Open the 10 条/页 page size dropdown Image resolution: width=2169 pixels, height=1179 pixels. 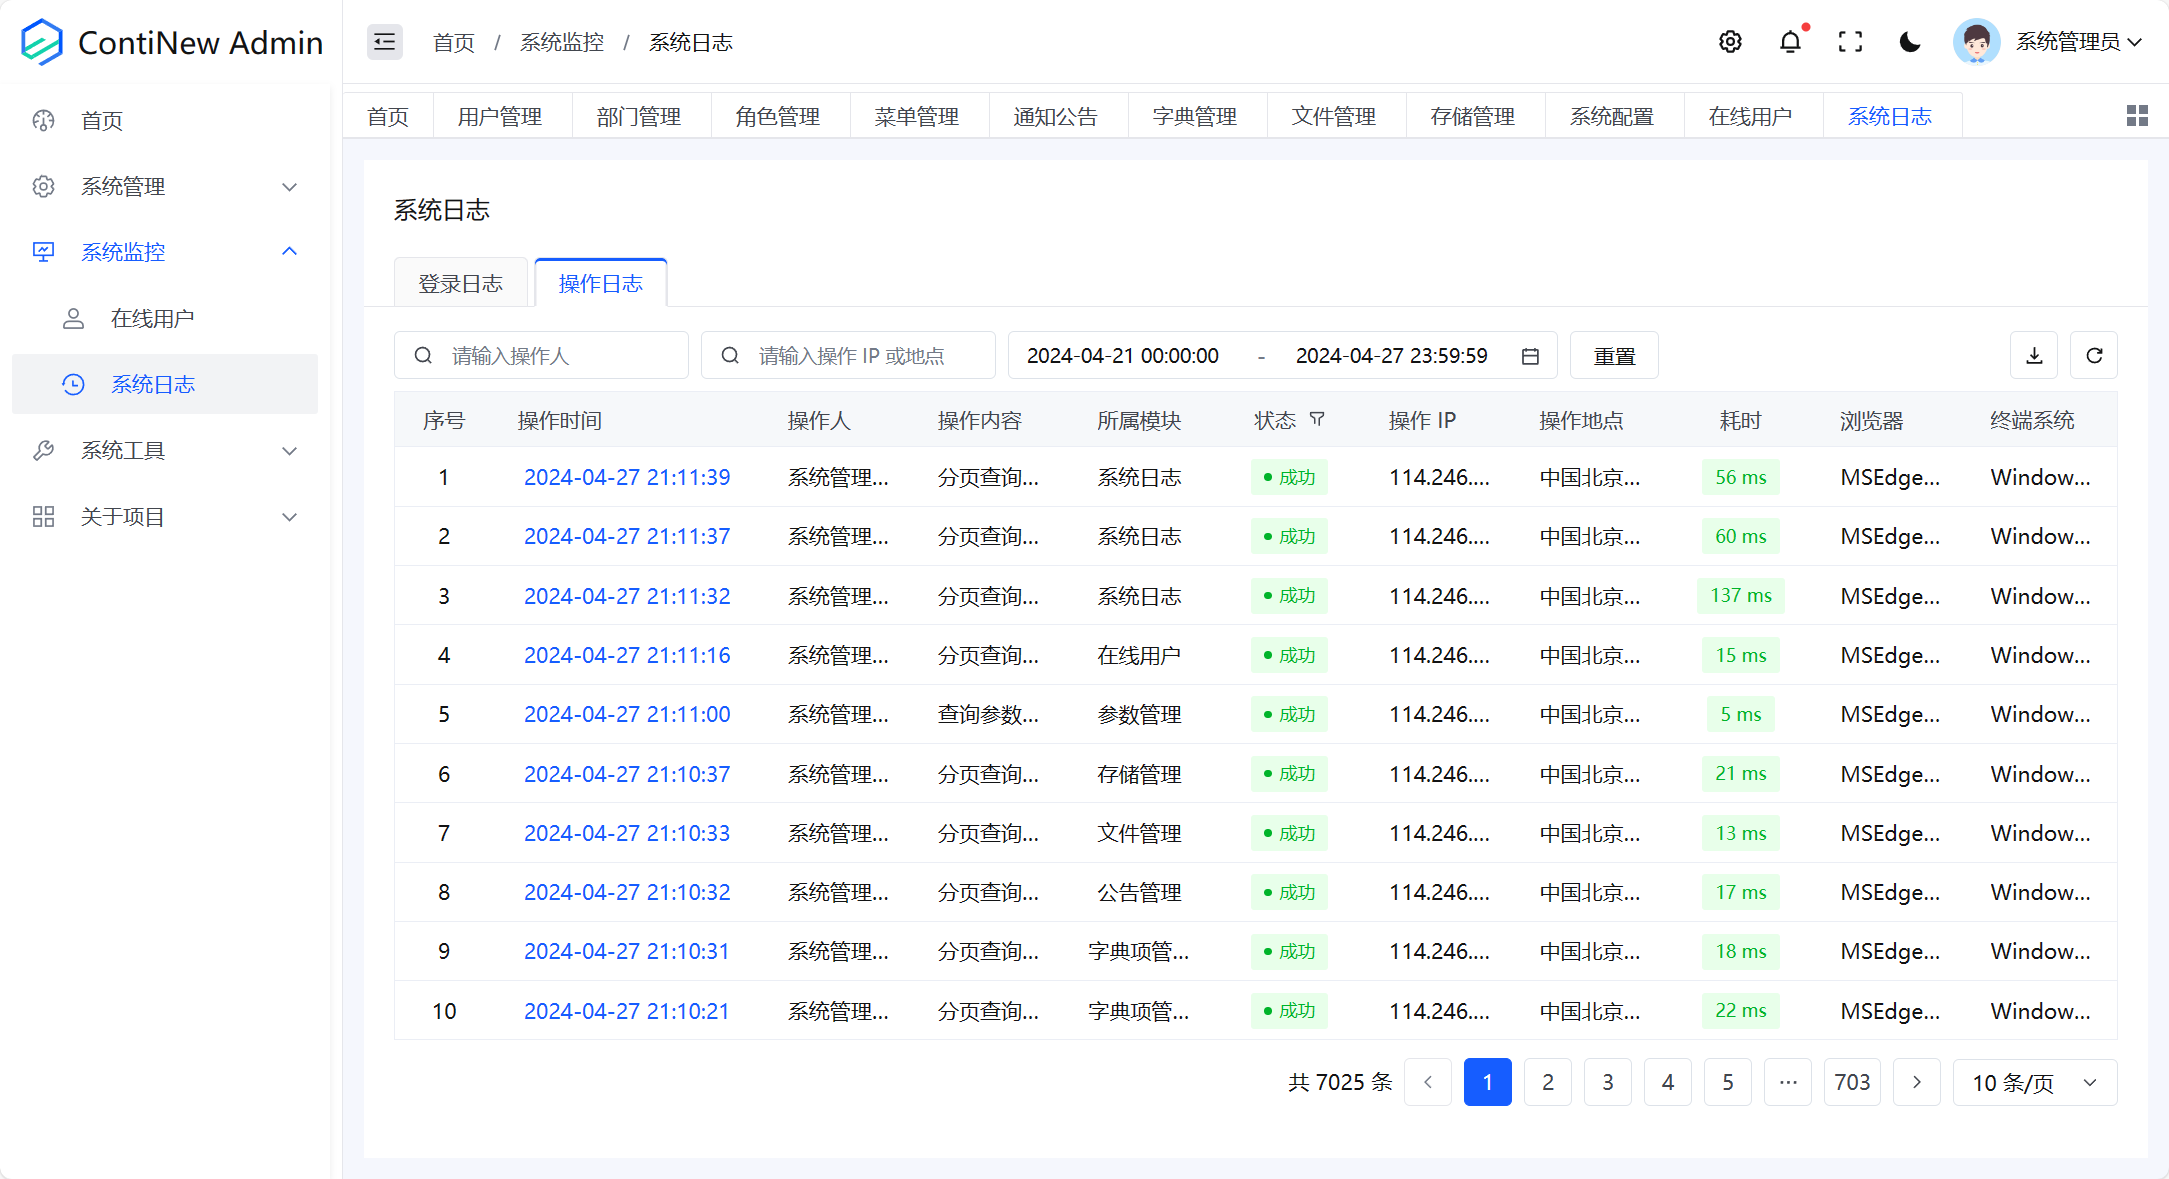(2035, 1082)
